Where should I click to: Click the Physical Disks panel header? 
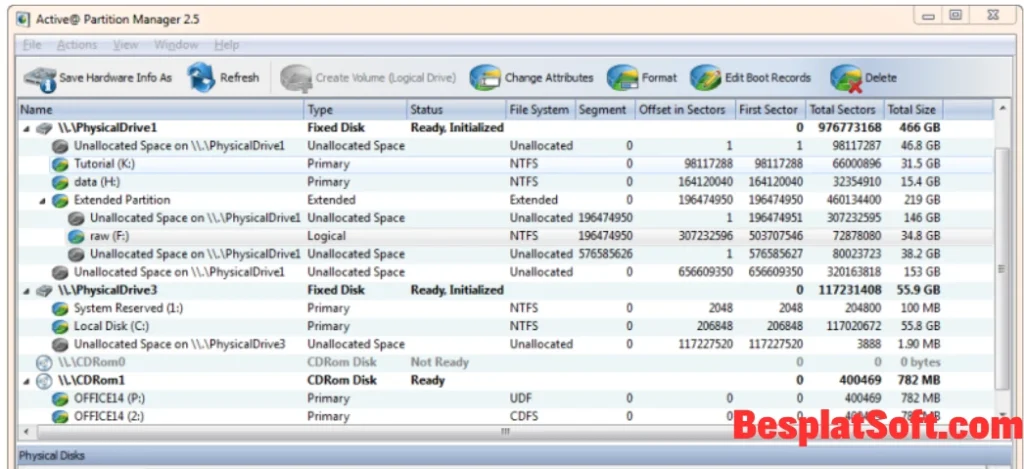coord(512,455)
